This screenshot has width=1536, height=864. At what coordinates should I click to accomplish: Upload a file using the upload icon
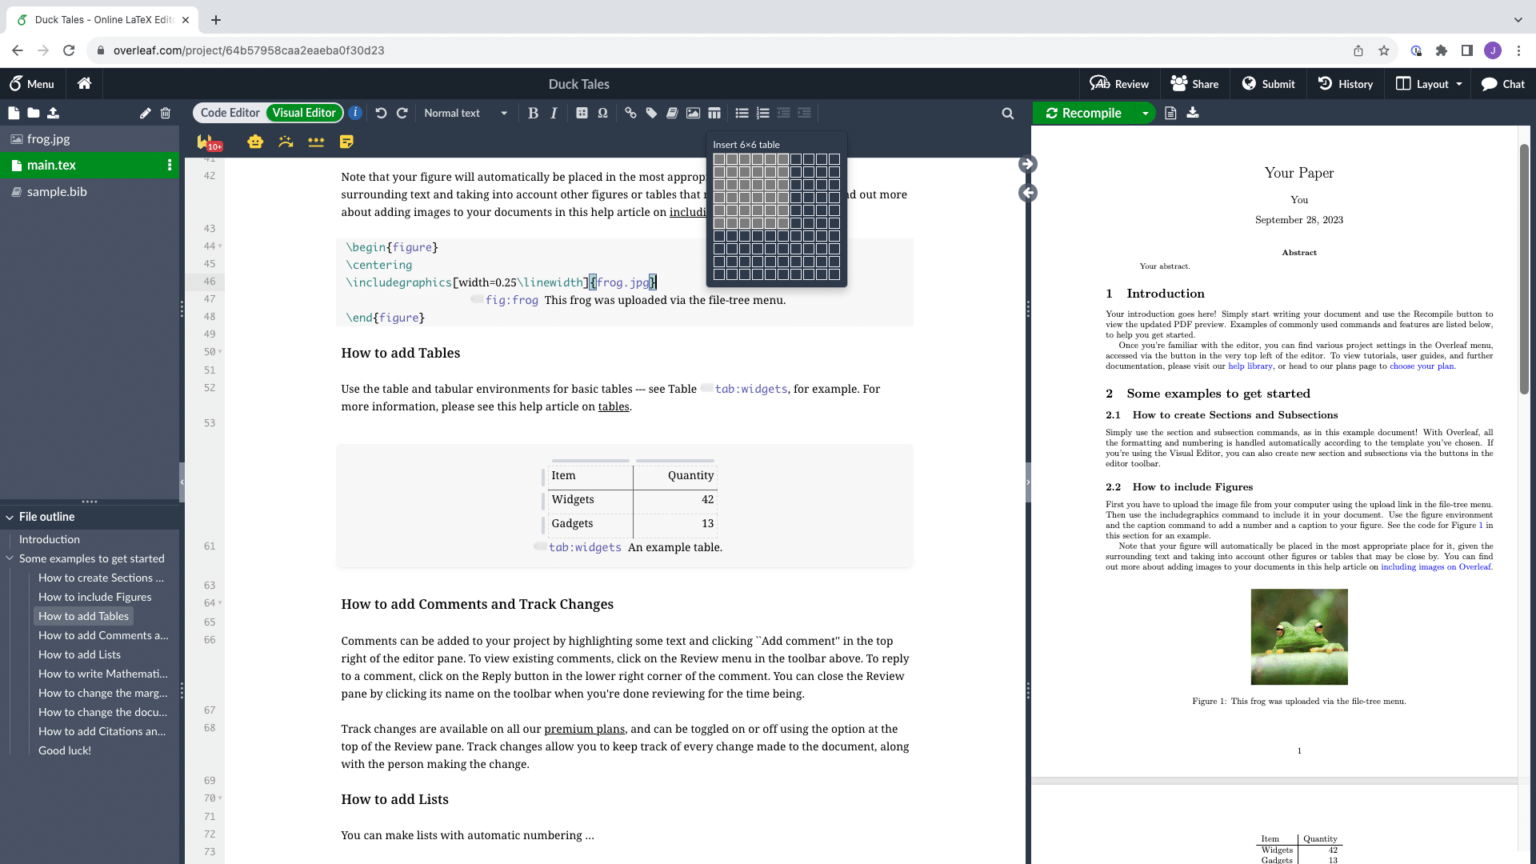point(53,113)
